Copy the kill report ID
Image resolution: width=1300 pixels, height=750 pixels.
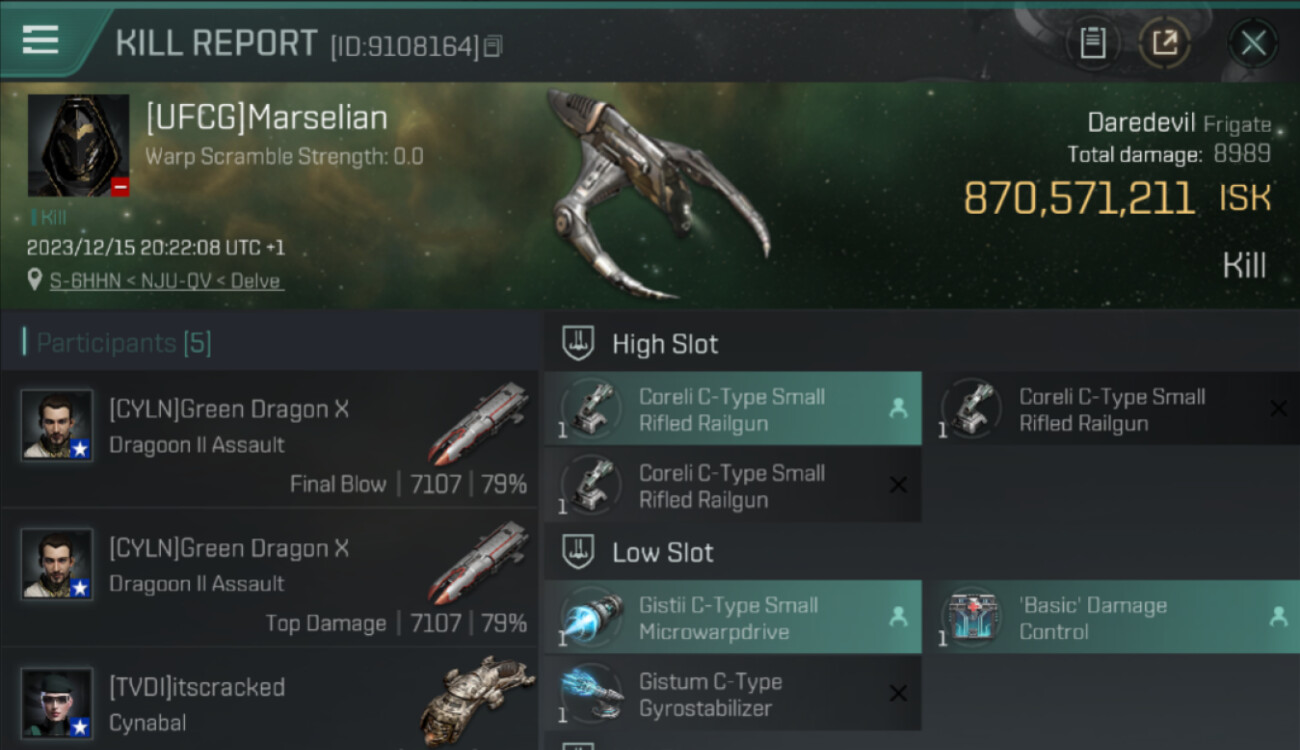coord(492,46)
